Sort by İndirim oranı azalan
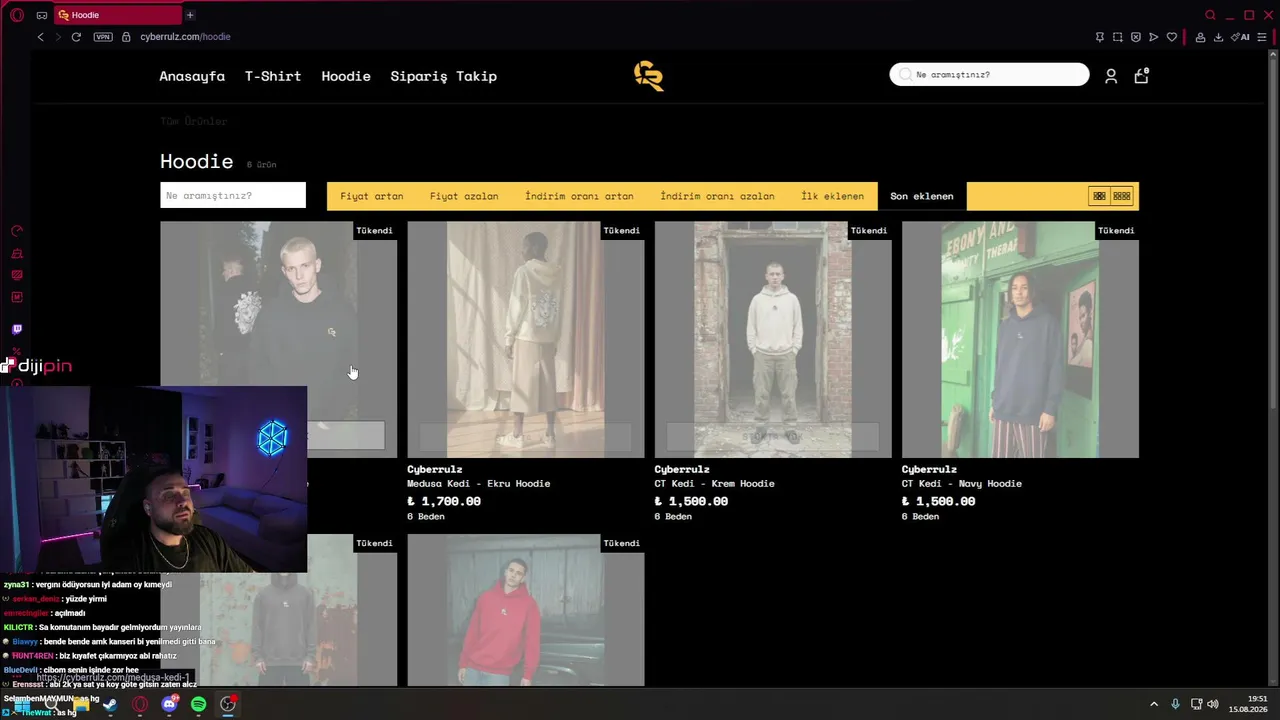This screenshot has height=720, width=1280. pos(717,196)
